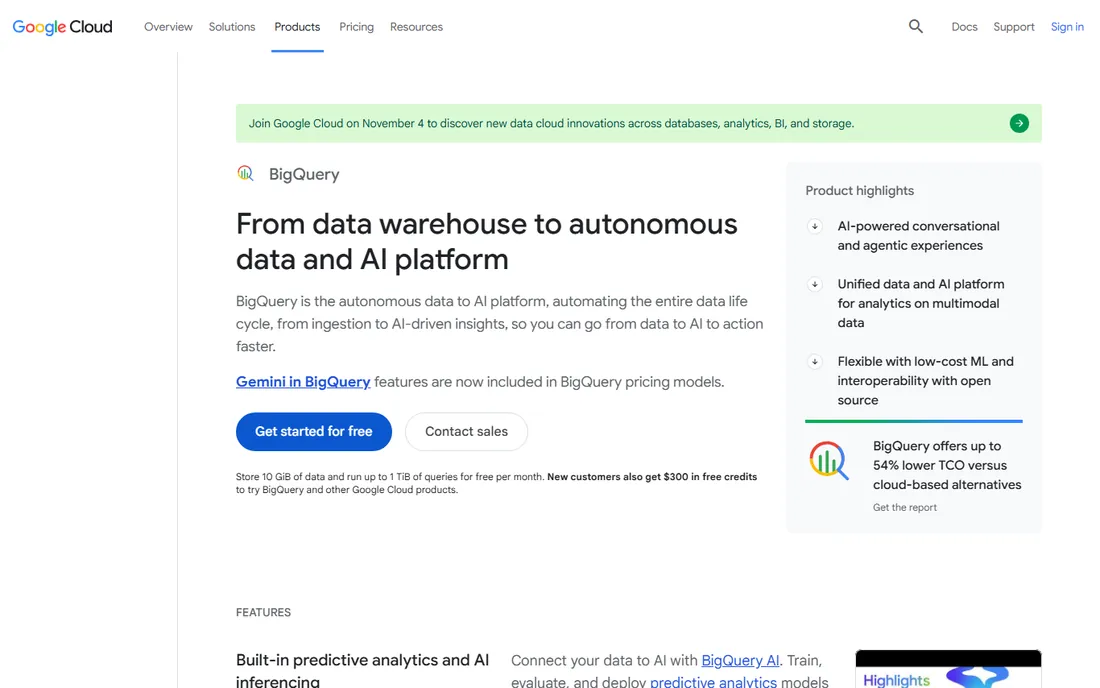This screenshot has width=1100, height=688.
Task: Click the November 4 announcement banner text
Action: coord(551,123)
